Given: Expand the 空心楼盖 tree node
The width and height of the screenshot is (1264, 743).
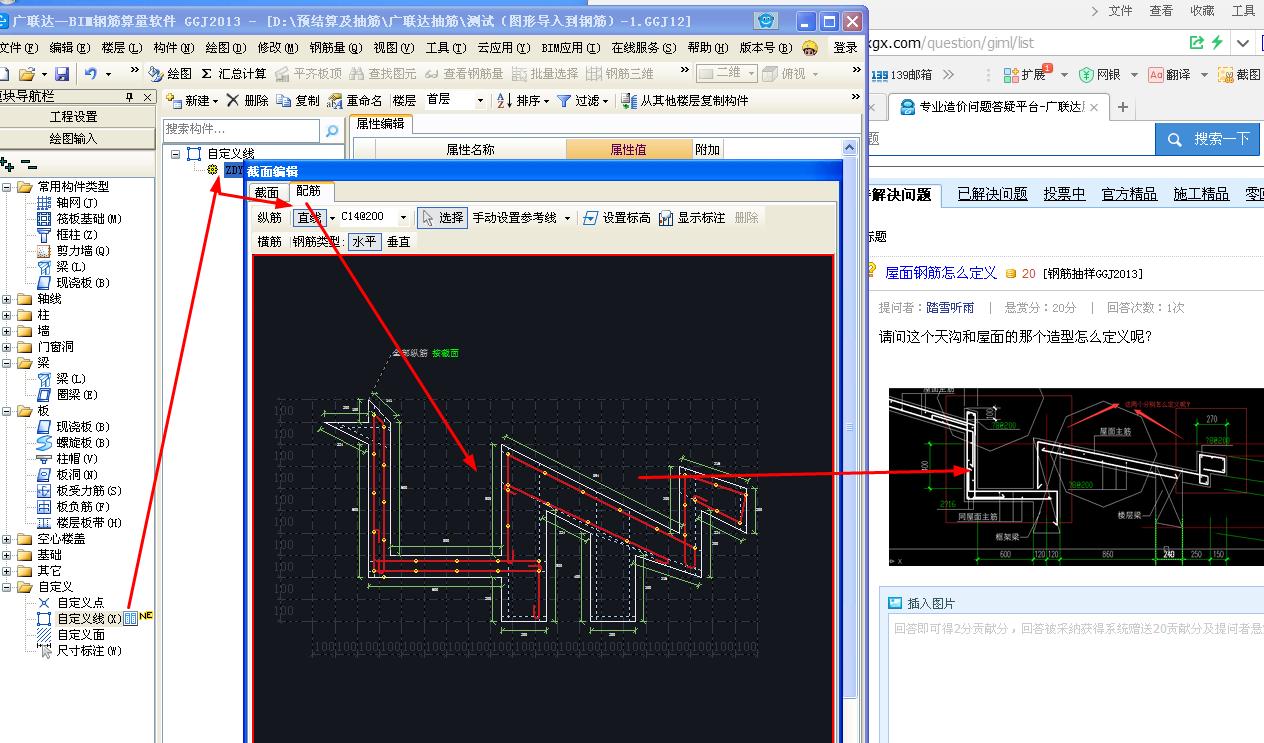Looking at the screenshot, I should tap(8, 539).
